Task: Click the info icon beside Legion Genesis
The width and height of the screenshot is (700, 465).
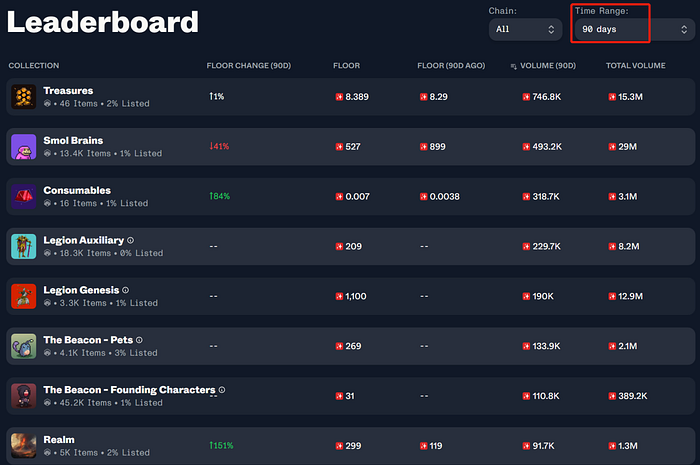Action: (x=125, y=291)
